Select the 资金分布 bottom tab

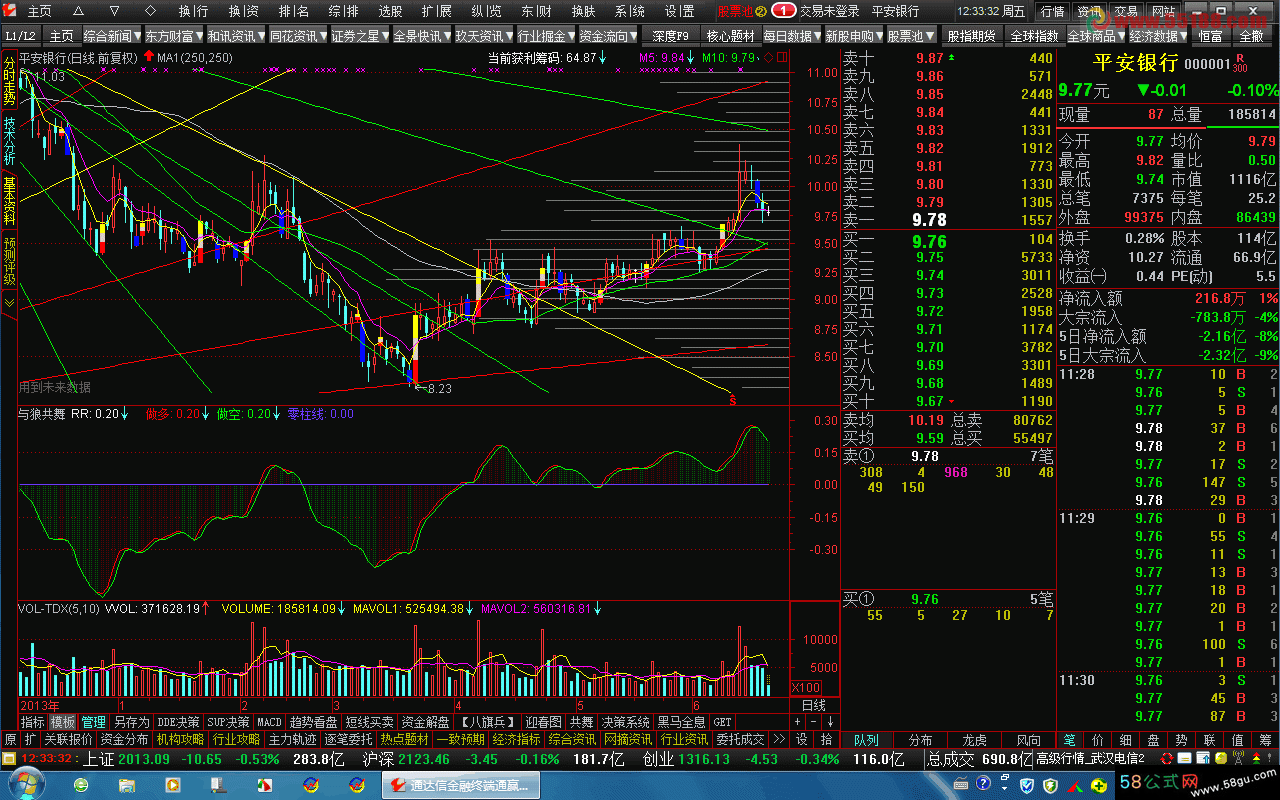[124, 740]
